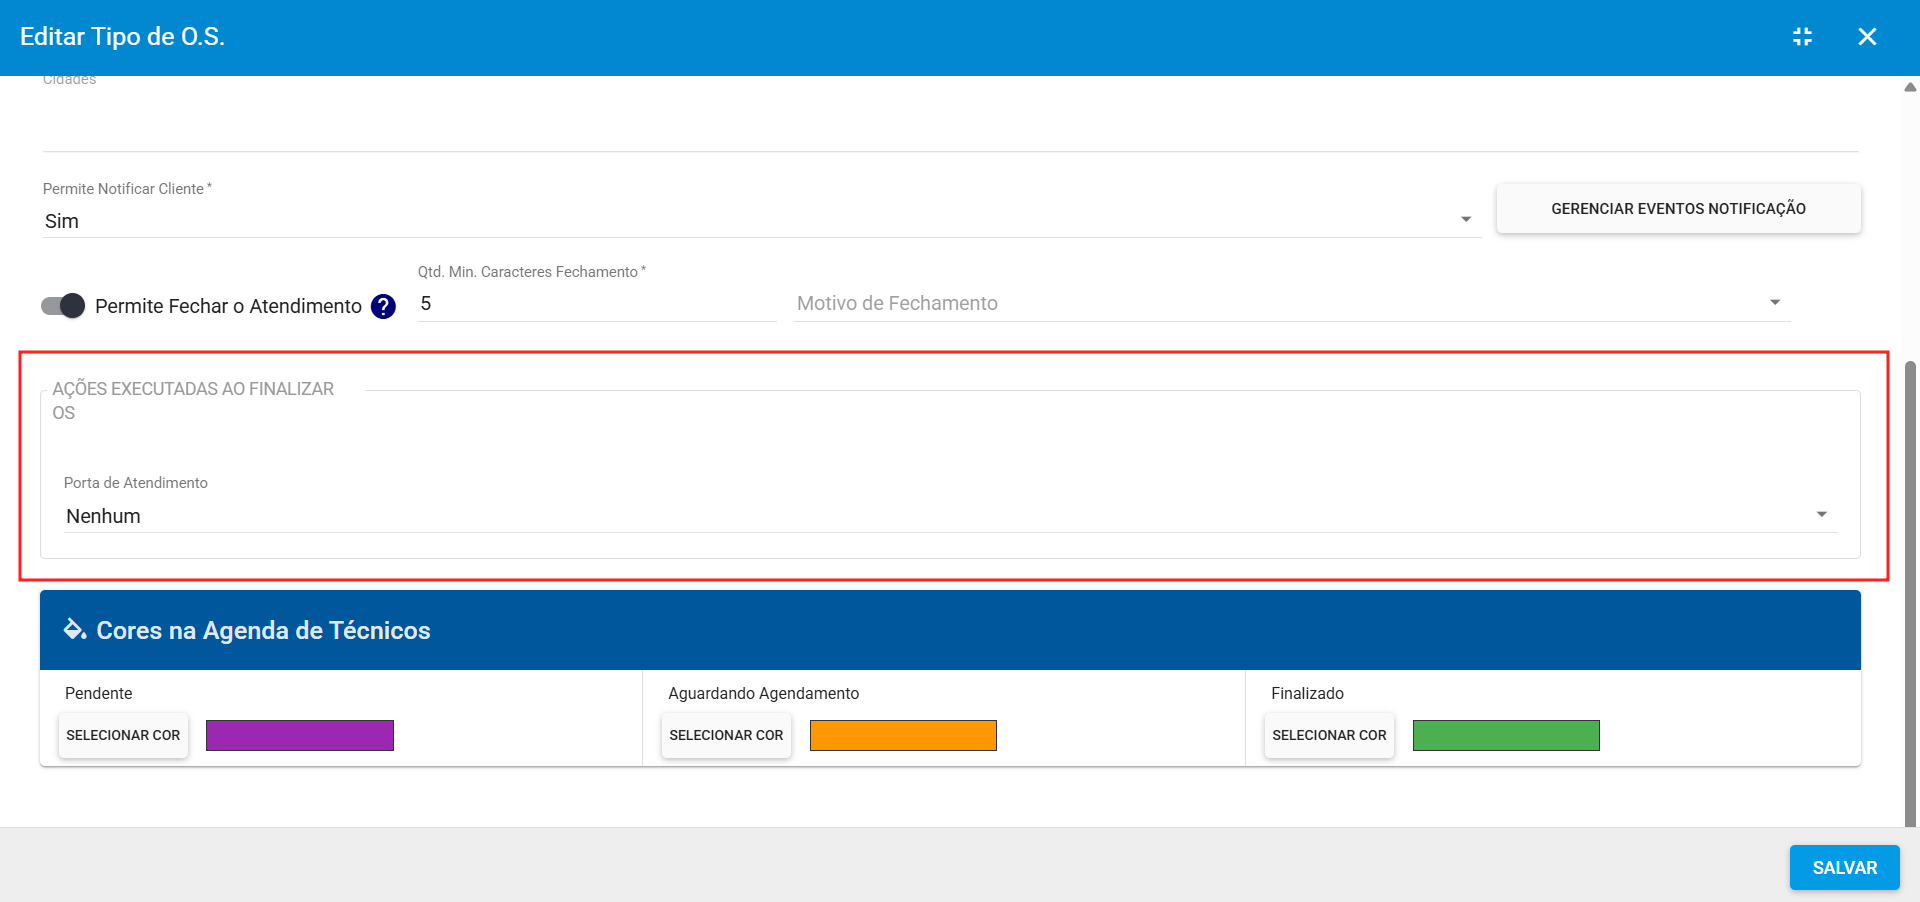This screenshot has height=902, width=1920.
Task: Click Selecionar Cor for Pendente
Action: [x=123, y=735]
